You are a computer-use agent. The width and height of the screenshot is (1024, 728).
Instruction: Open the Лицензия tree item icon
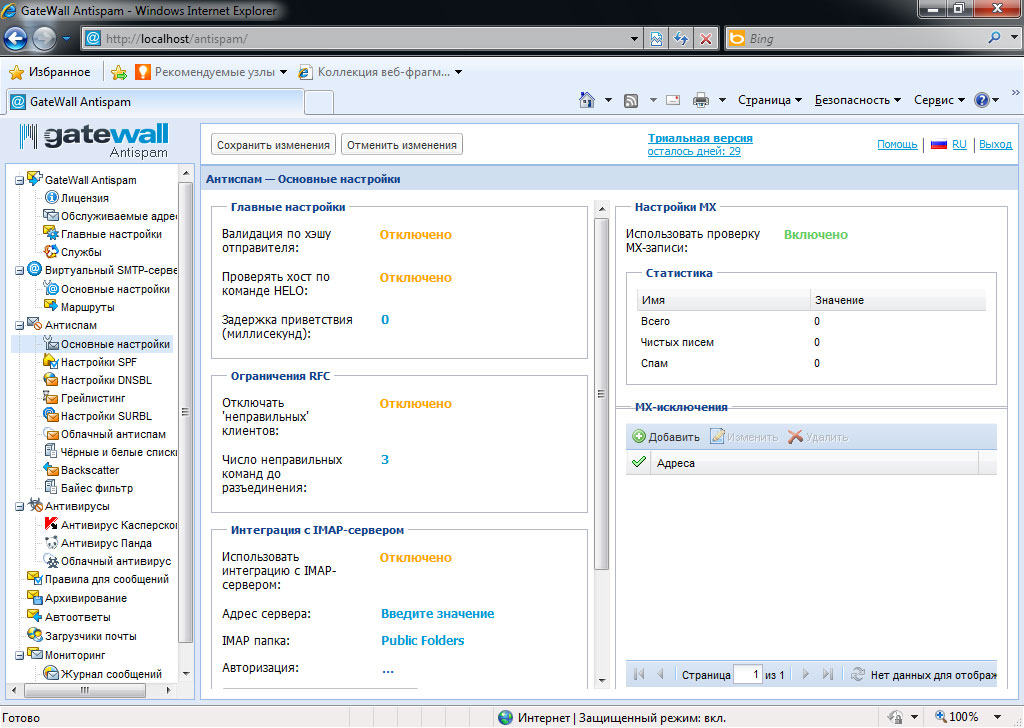pyautogui.click(x=52, y=197)
